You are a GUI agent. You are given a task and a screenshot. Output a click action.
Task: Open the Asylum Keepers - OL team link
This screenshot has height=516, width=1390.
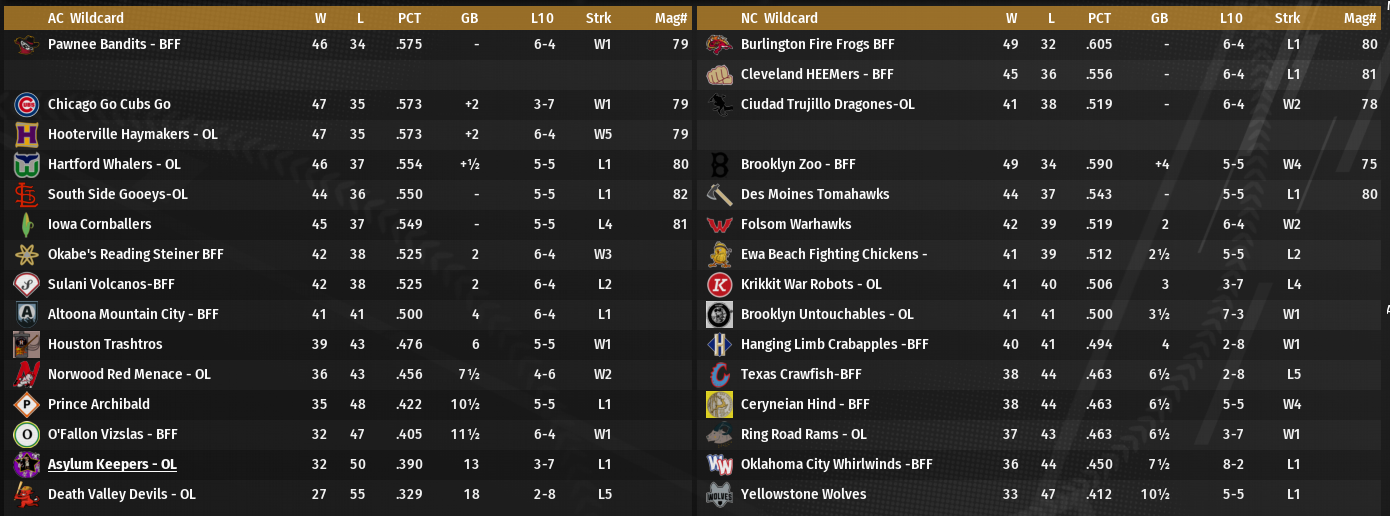112,464
